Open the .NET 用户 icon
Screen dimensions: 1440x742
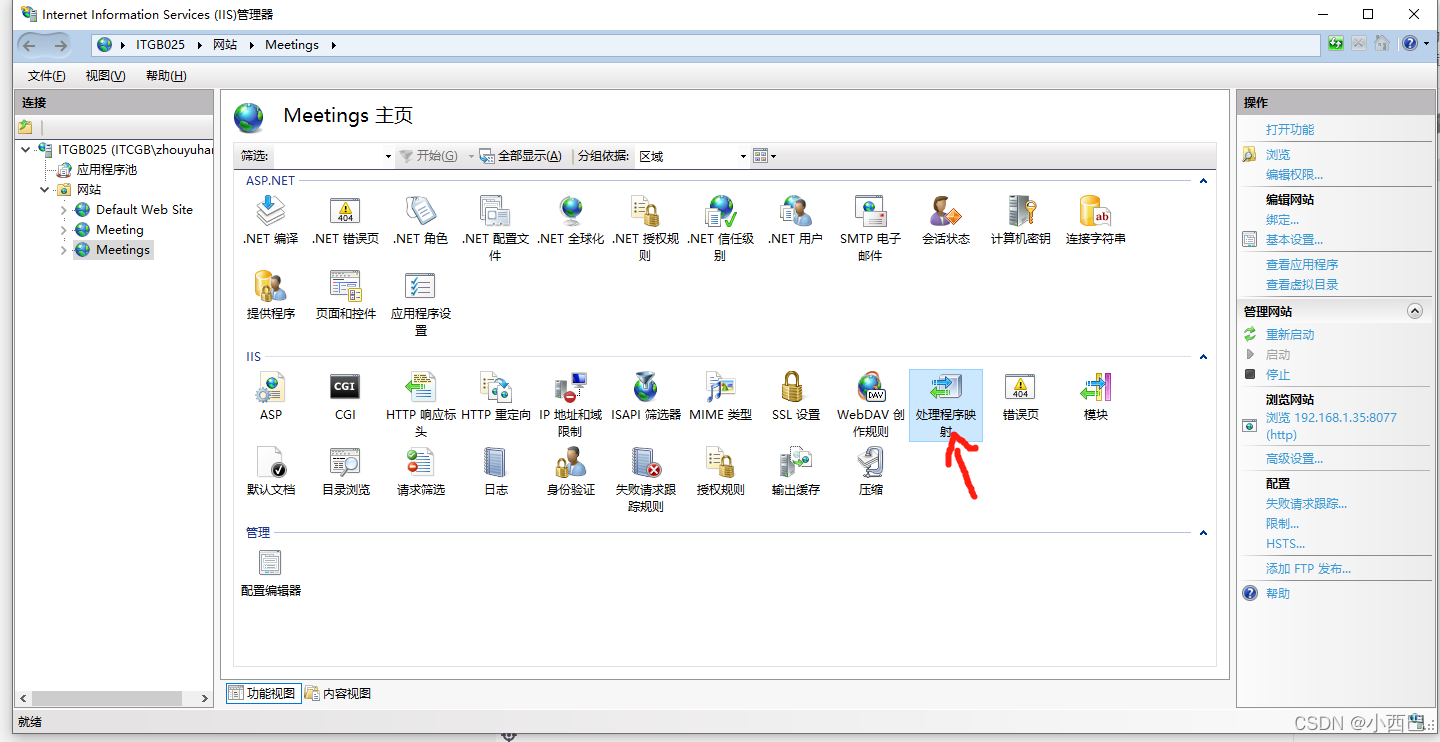click(795, 220)
